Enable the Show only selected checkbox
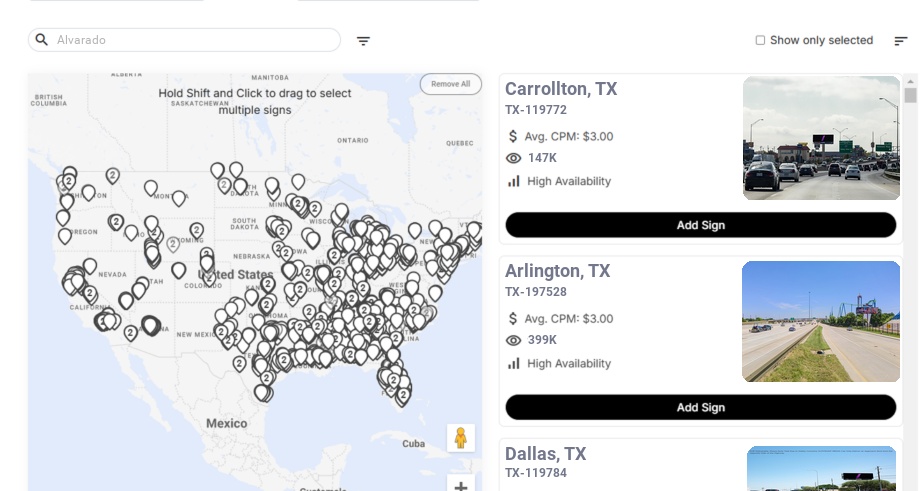Screen dimensions: 920x491 [760, 40]
